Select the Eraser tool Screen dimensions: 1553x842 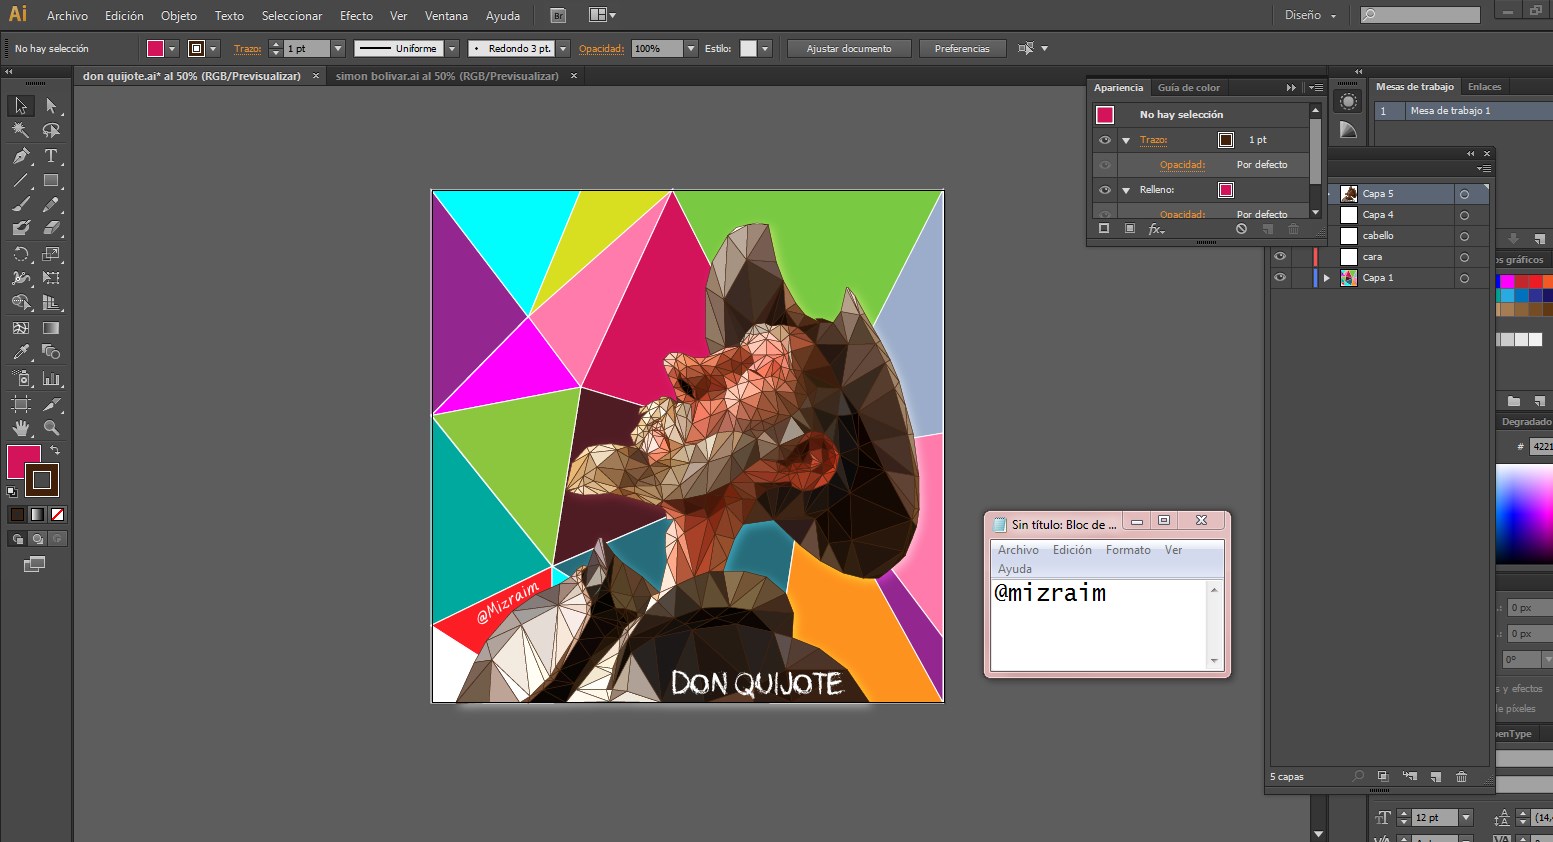51,228
